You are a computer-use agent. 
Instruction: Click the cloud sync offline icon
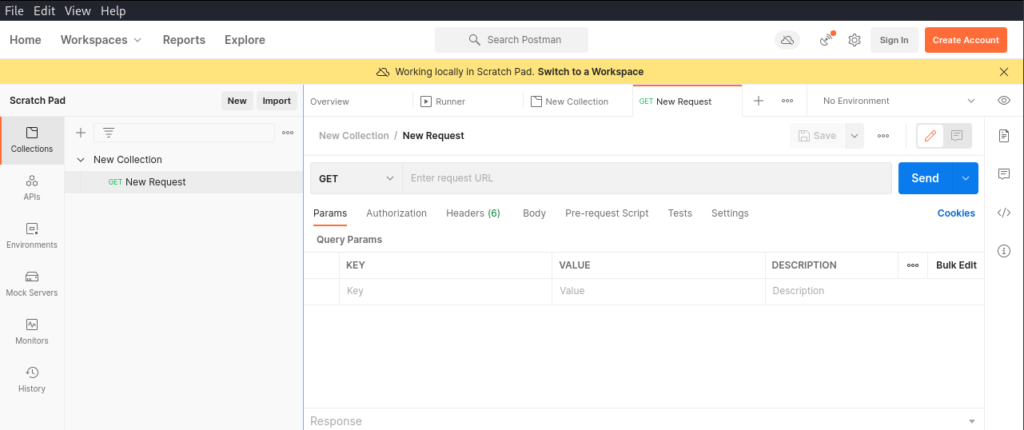click(x=787, y=40)
